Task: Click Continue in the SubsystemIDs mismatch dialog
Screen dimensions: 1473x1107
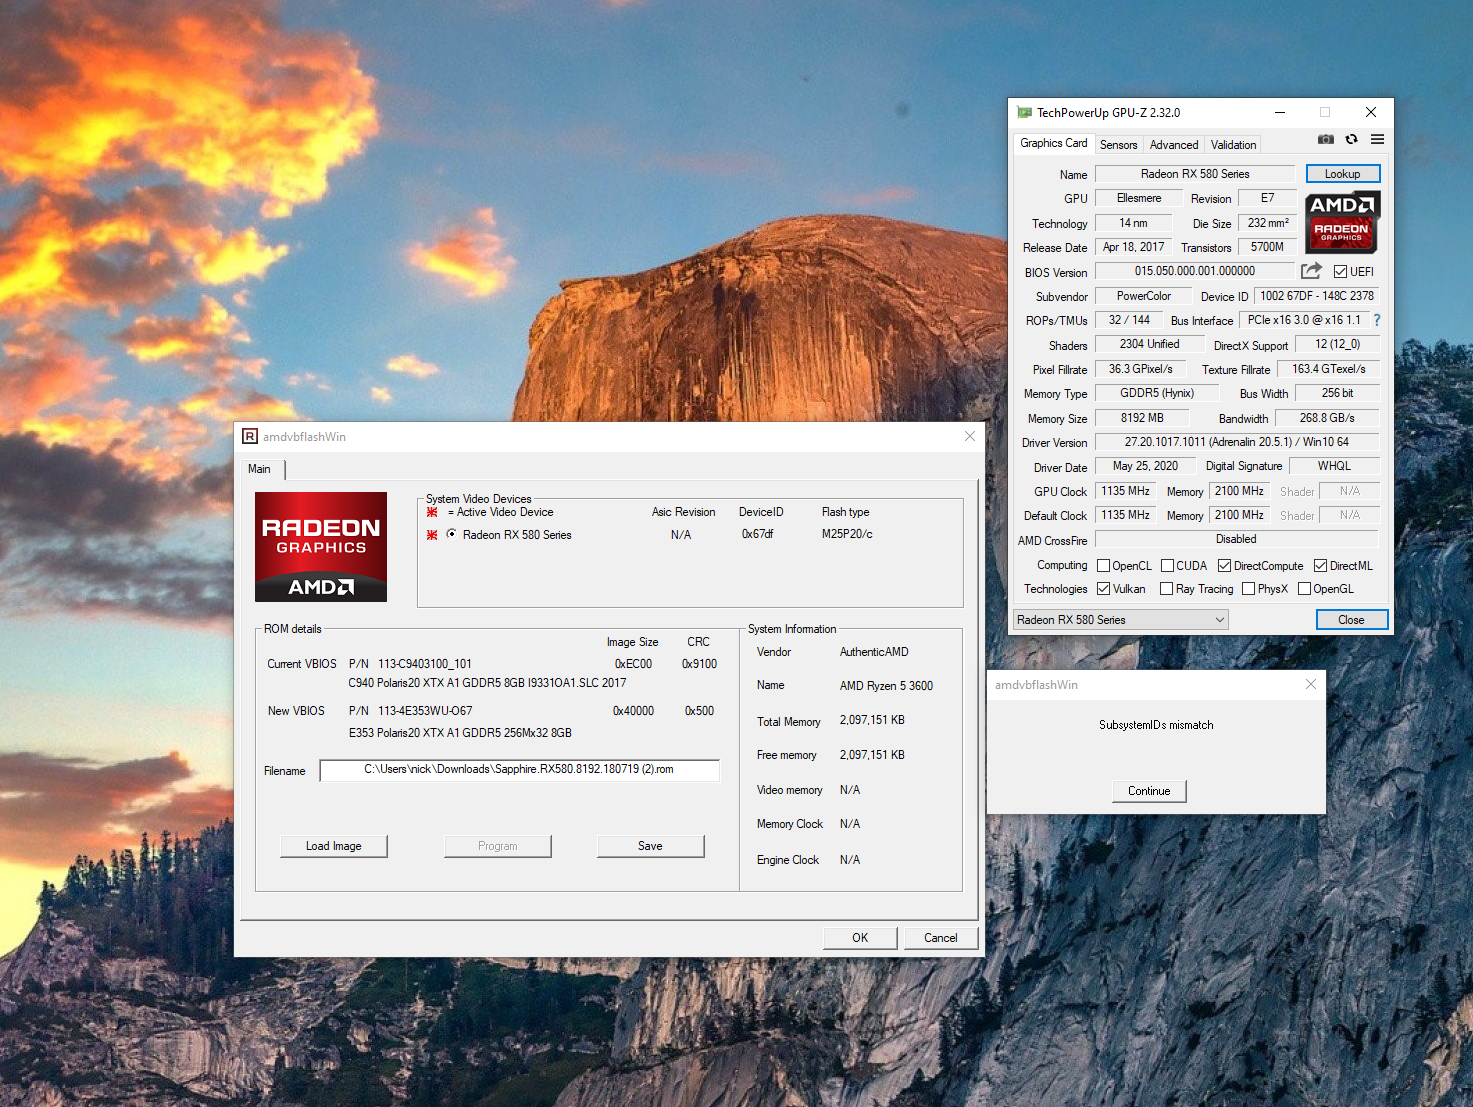Action: pos(1149,791)
